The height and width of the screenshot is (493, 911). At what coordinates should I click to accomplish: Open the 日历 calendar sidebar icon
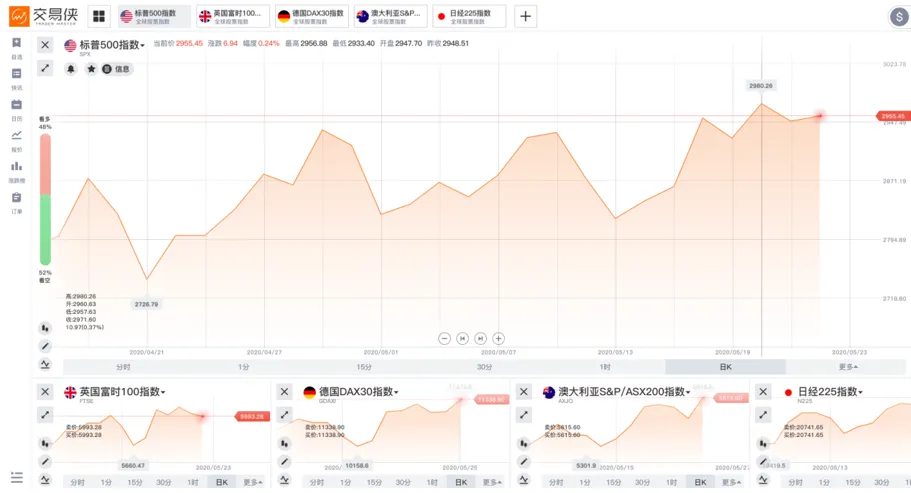click(17, 105)
